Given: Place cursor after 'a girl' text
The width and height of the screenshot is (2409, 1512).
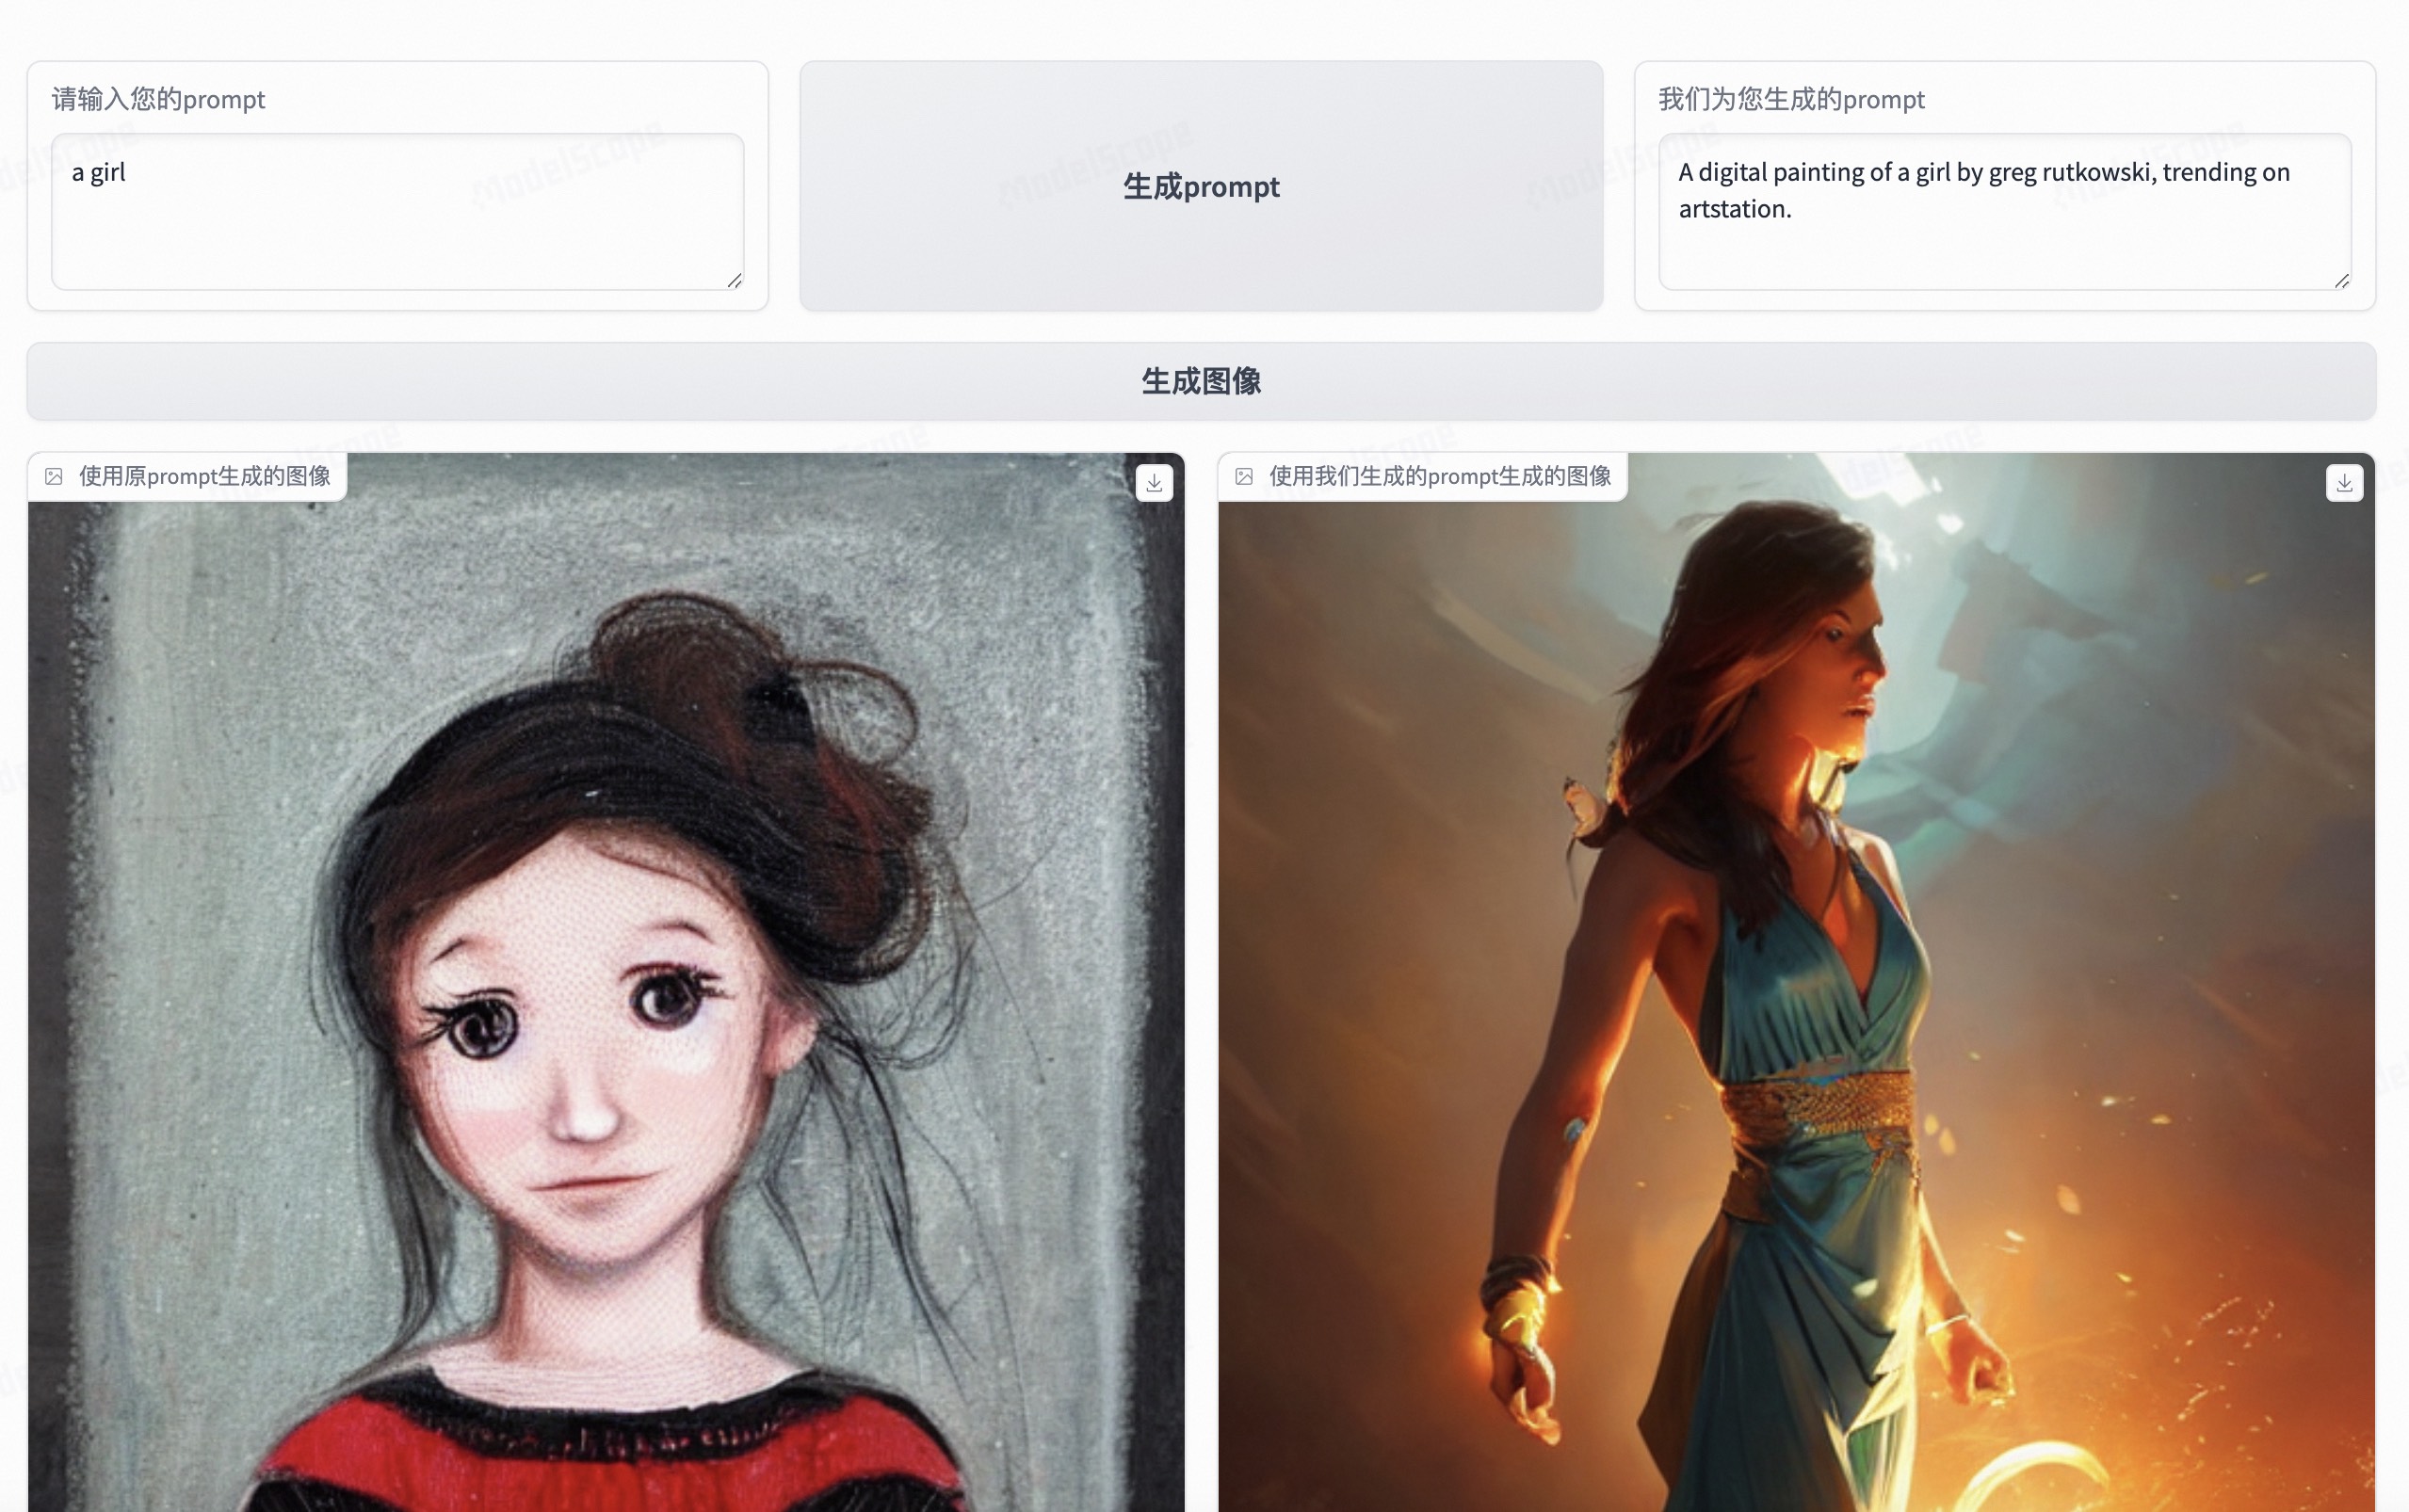Looking at the screenshot, I should coord(127,173).
